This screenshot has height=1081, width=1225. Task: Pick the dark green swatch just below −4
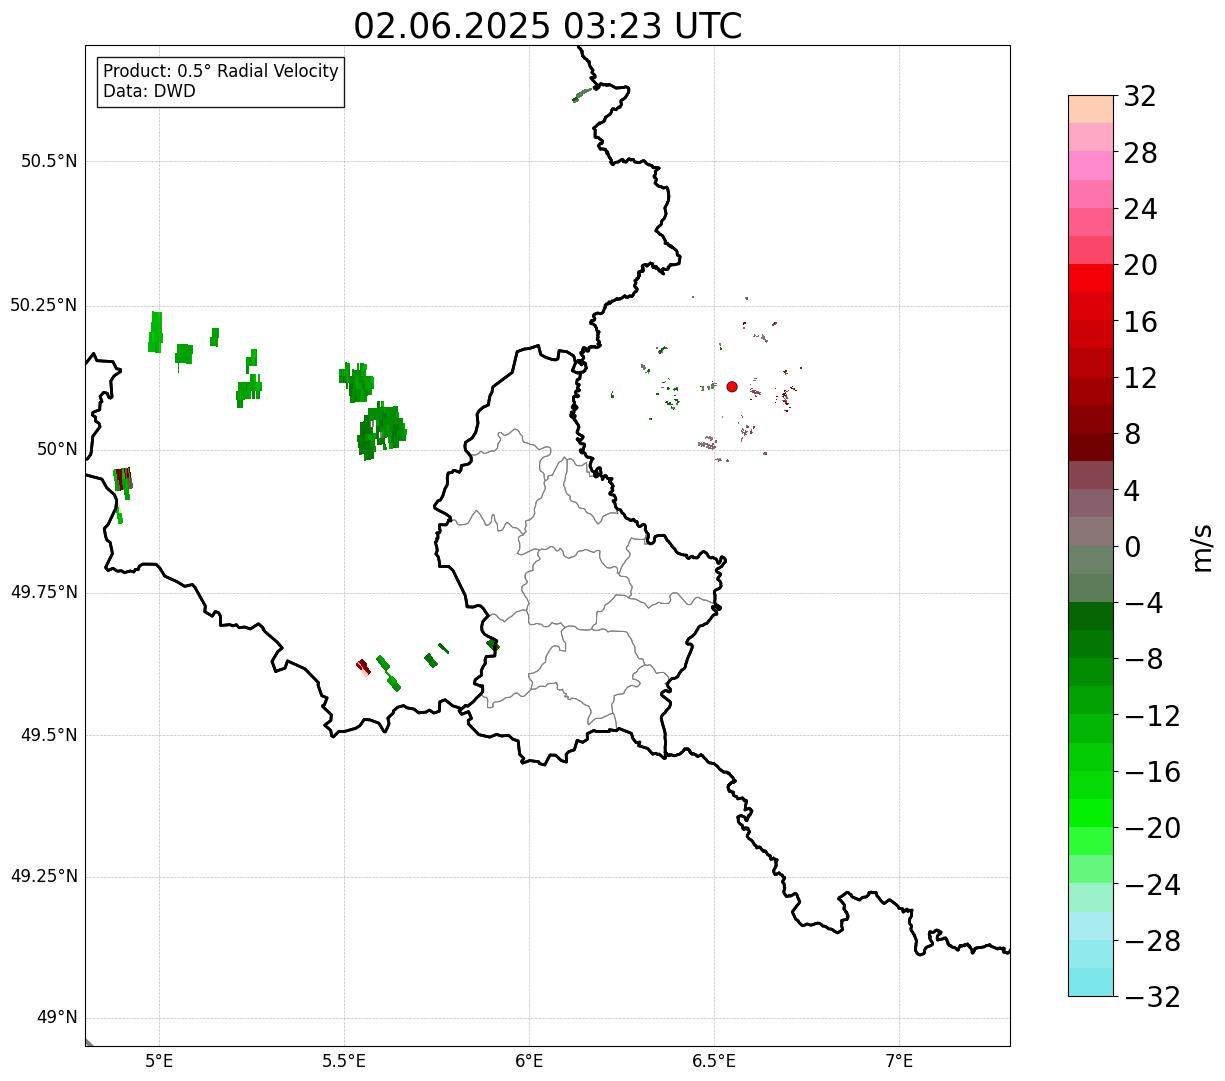point(1091,616)
